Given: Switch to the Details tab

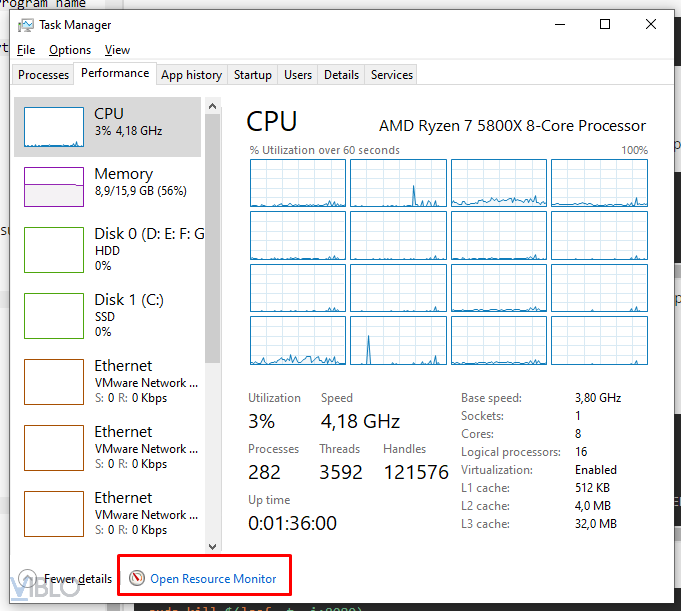Looking at the screenshot, I should [341, 75].
